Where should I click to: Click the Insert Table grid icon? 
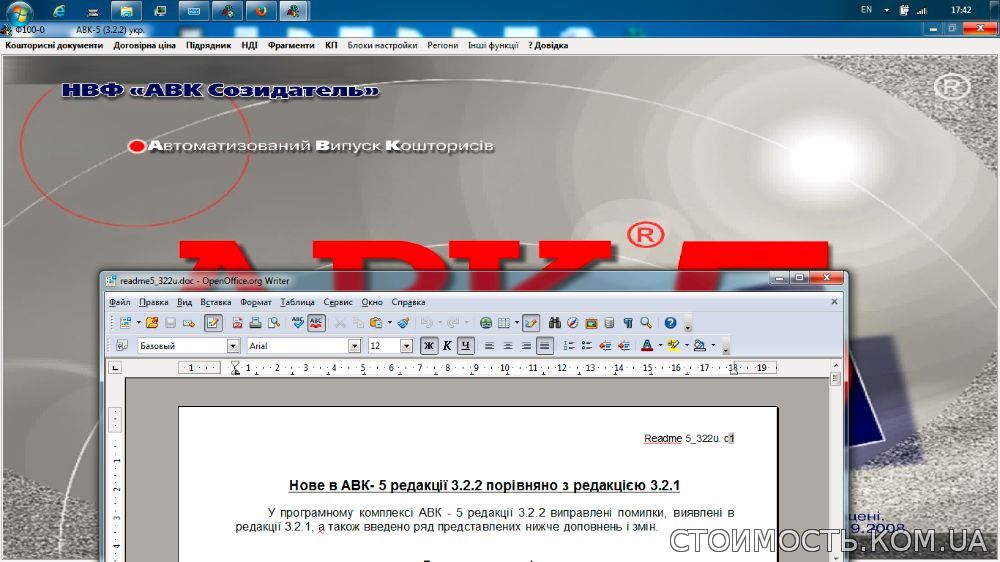(504, 323)
